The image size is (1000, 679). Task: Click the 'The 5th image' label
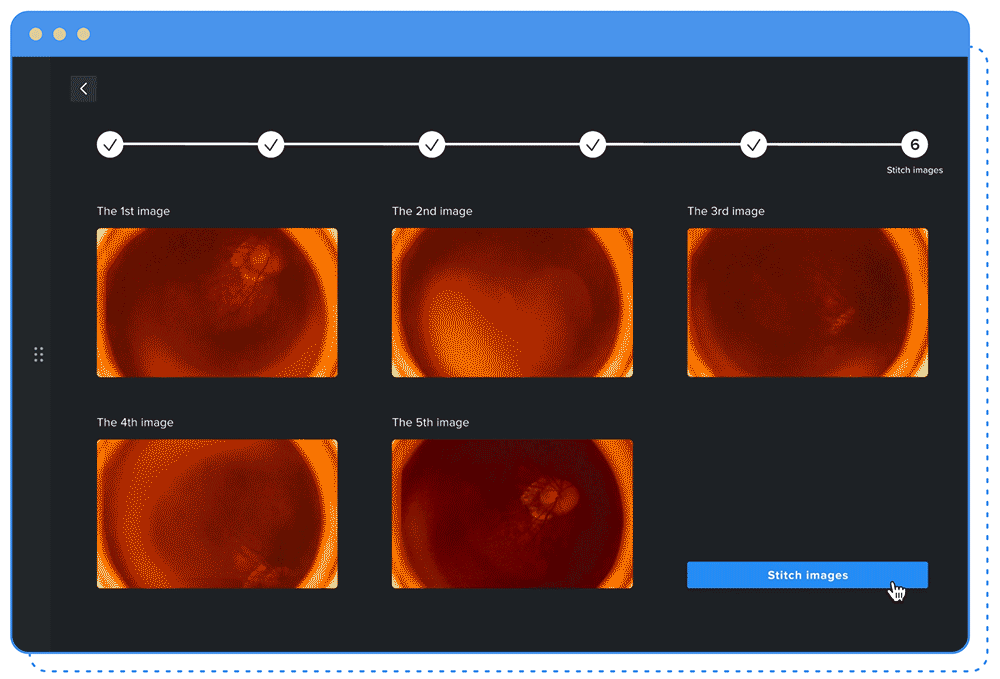click(430, 422)
